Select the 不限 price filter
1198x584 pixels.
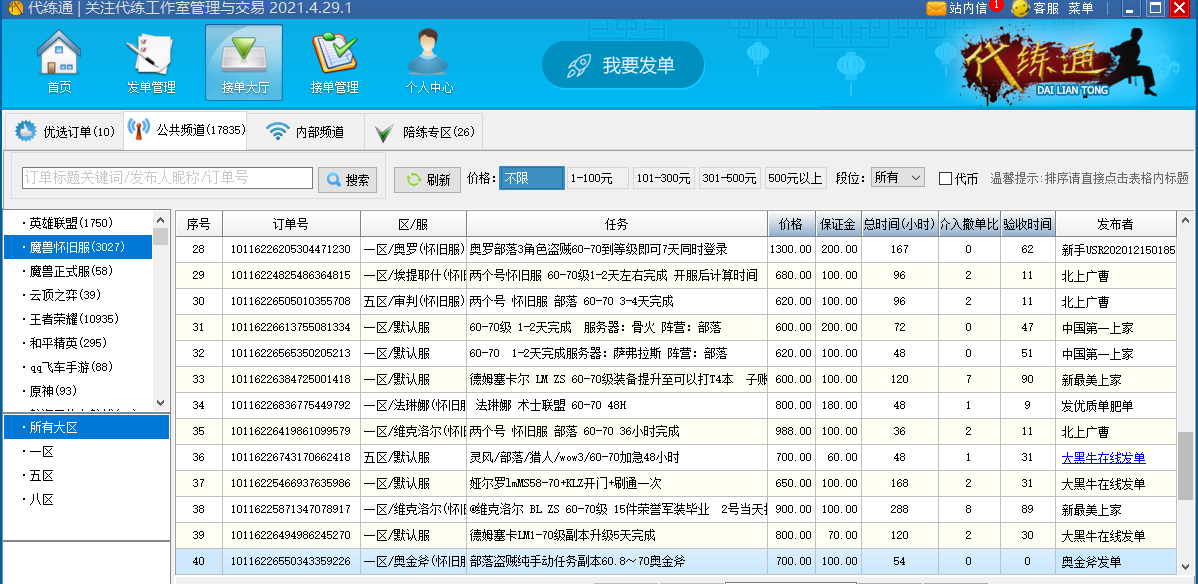coord(530,178)
